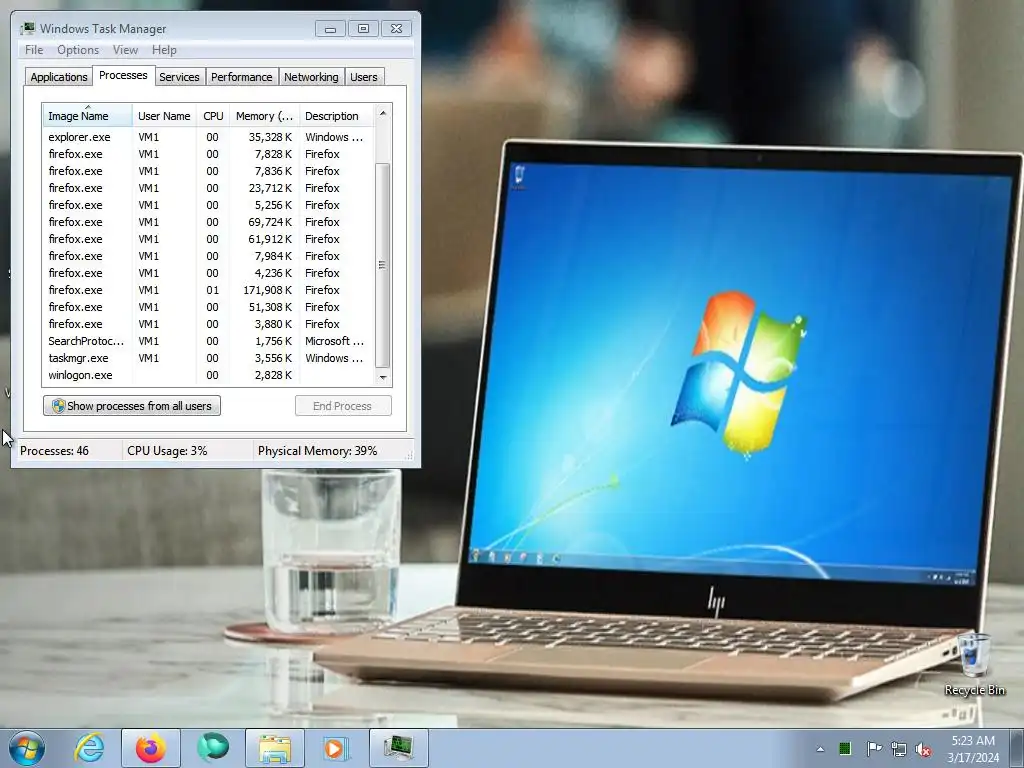The image size is (1024, 768).
Task: Click the process list scroll down arrow
Action: (x=383, y=377)
